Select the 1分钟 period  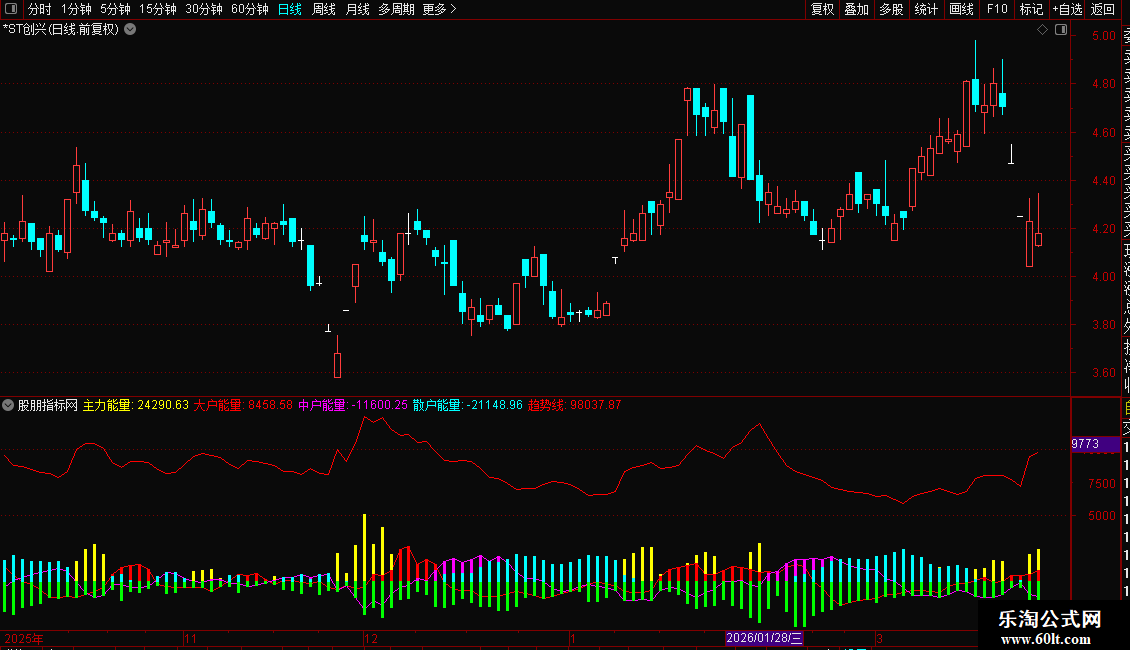(x=76, y=9)
